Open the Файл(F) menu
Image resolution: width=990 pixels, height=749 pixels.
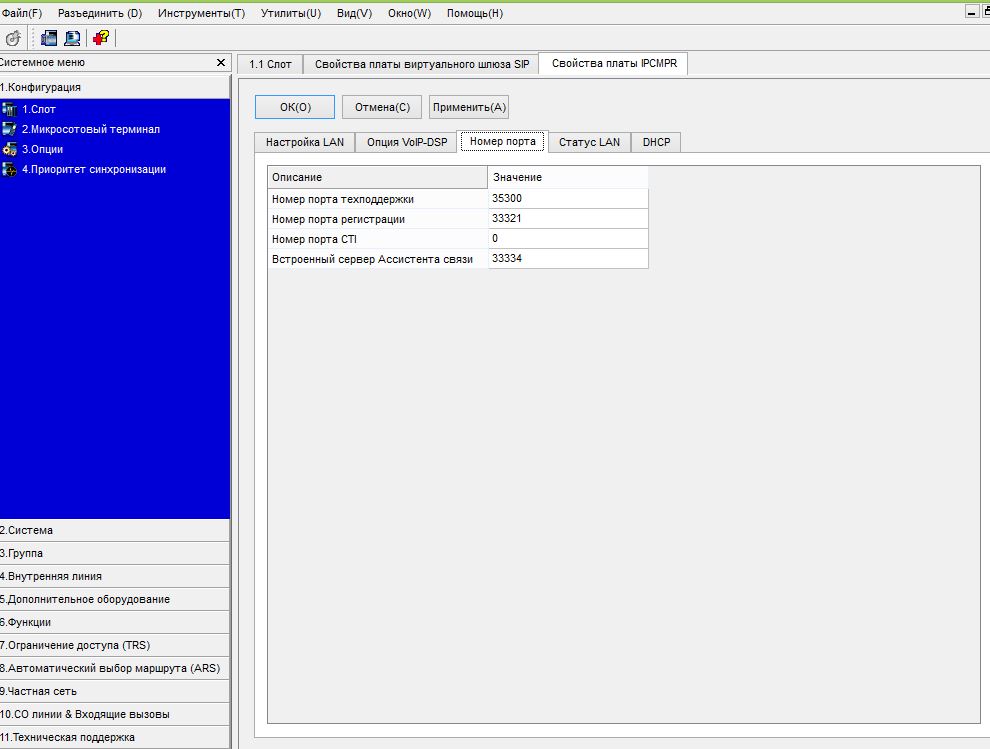click(x=22, y=13)
